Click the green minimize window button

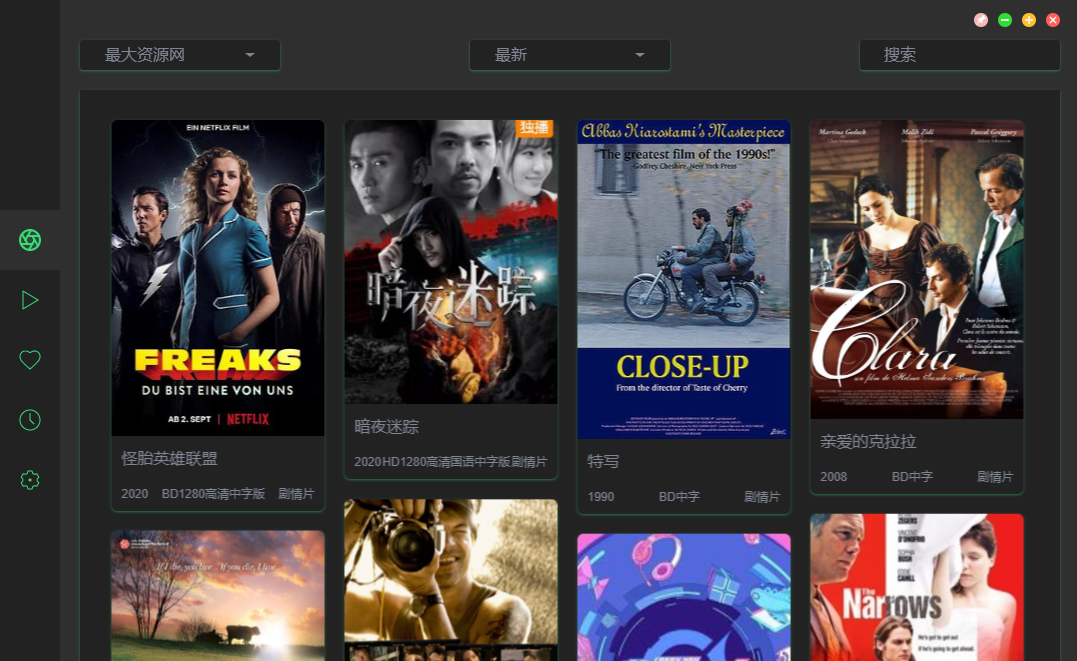1005,20
